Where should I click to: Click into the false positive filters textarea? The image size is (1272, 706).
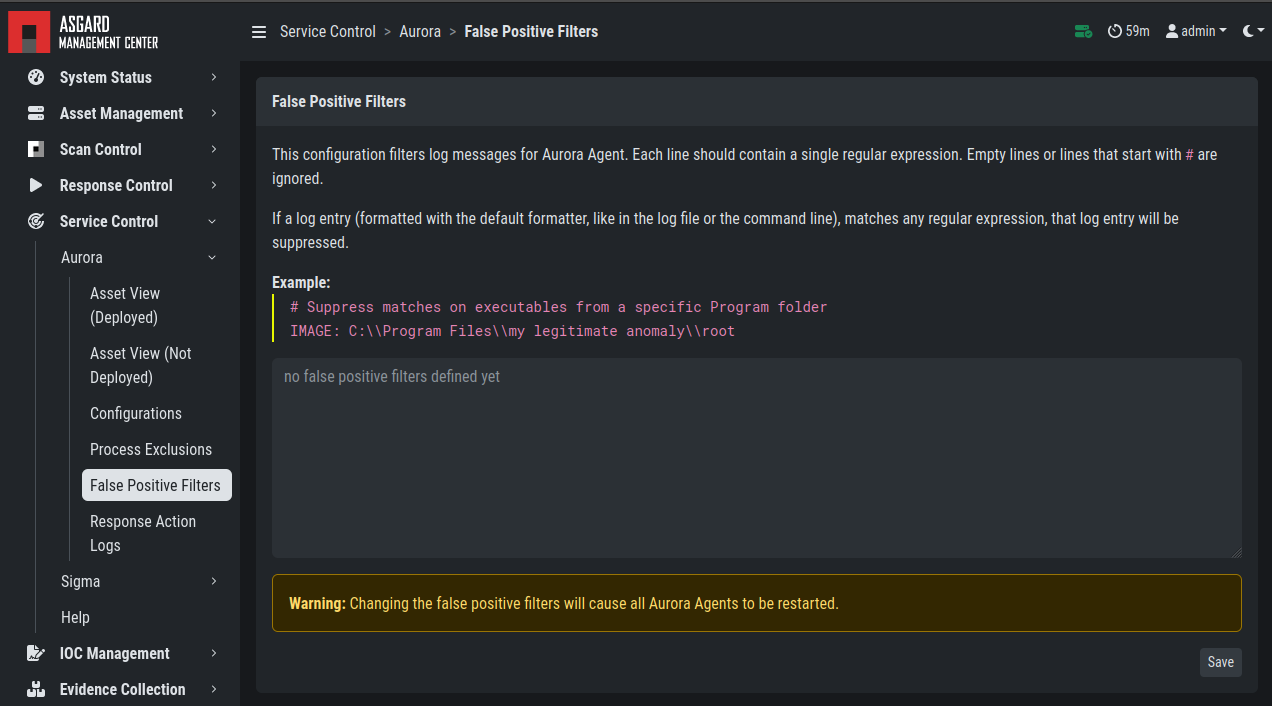tap(757, 458)
